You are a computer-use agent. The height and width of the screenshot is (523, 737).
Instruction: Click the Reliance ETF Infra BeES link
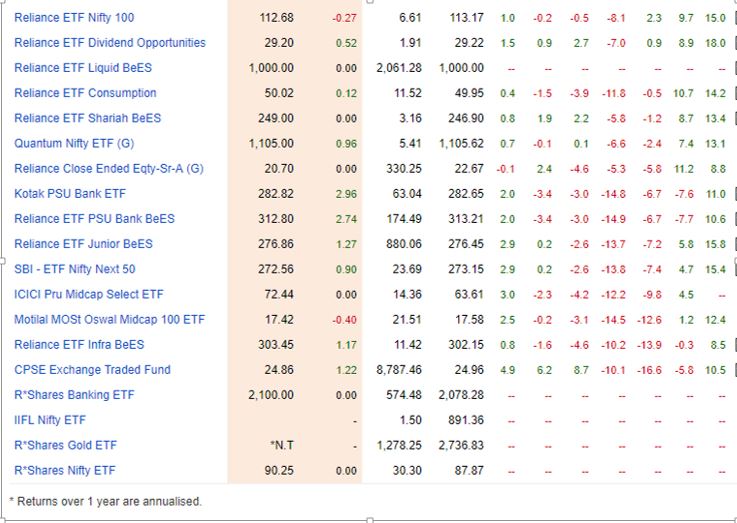coord(79,345)
